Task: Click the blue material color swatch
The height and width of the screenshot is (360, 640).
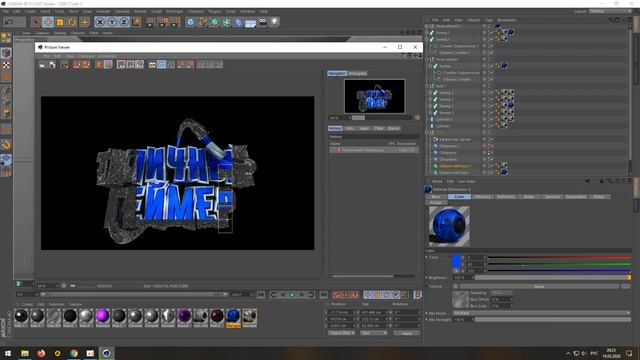Action: pos(456,261)
